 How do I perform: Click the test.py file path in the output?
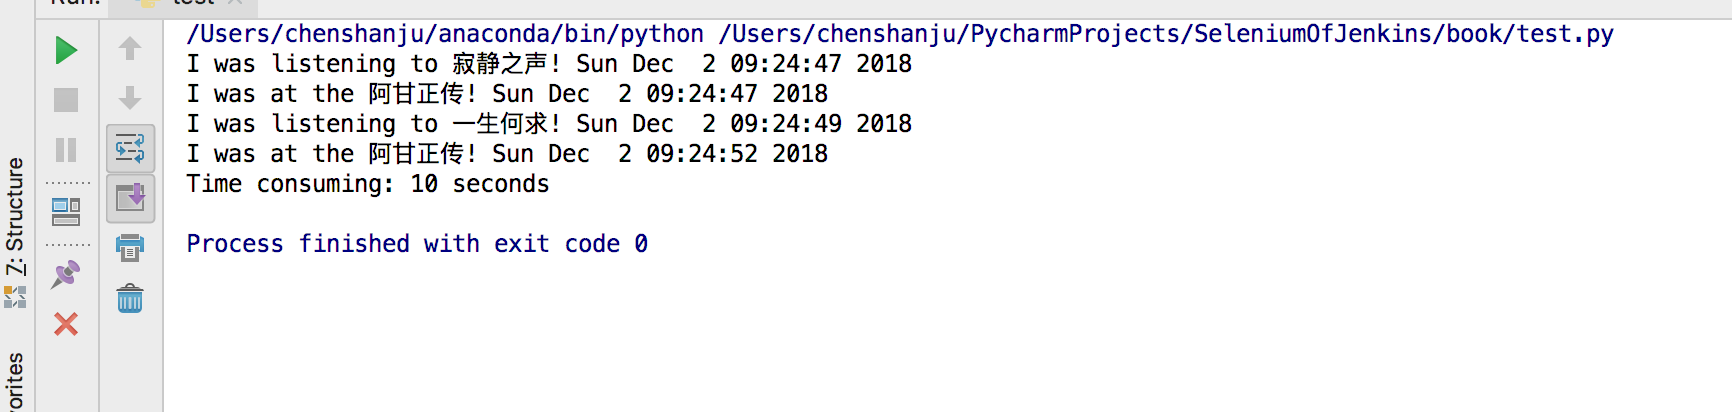pyautogui.click(x=1166, y=34)
